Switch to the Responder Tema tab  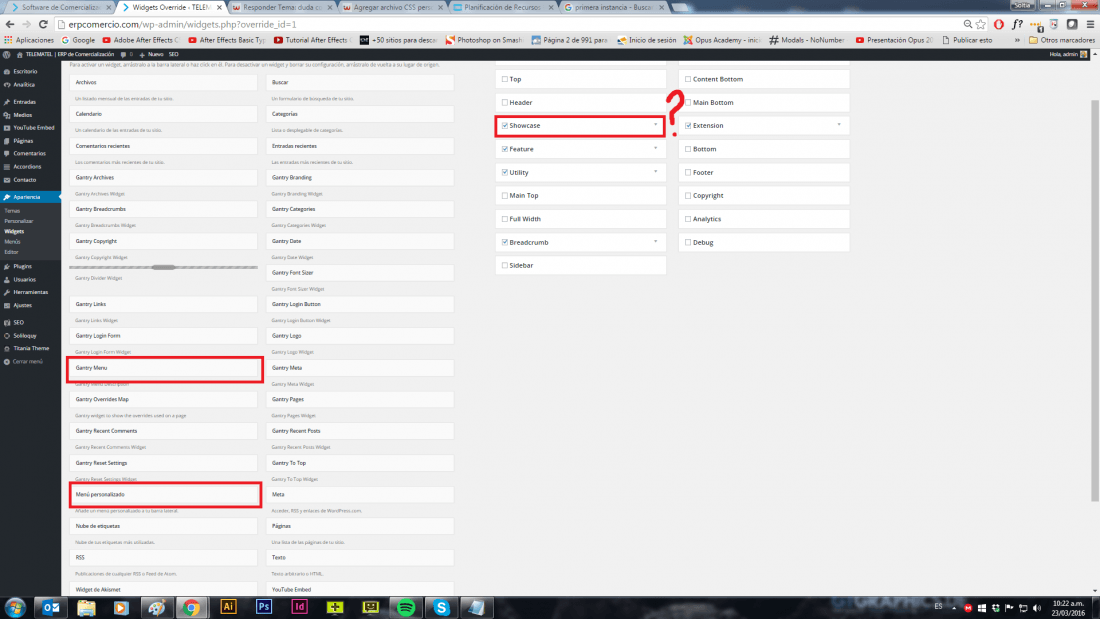281,7
